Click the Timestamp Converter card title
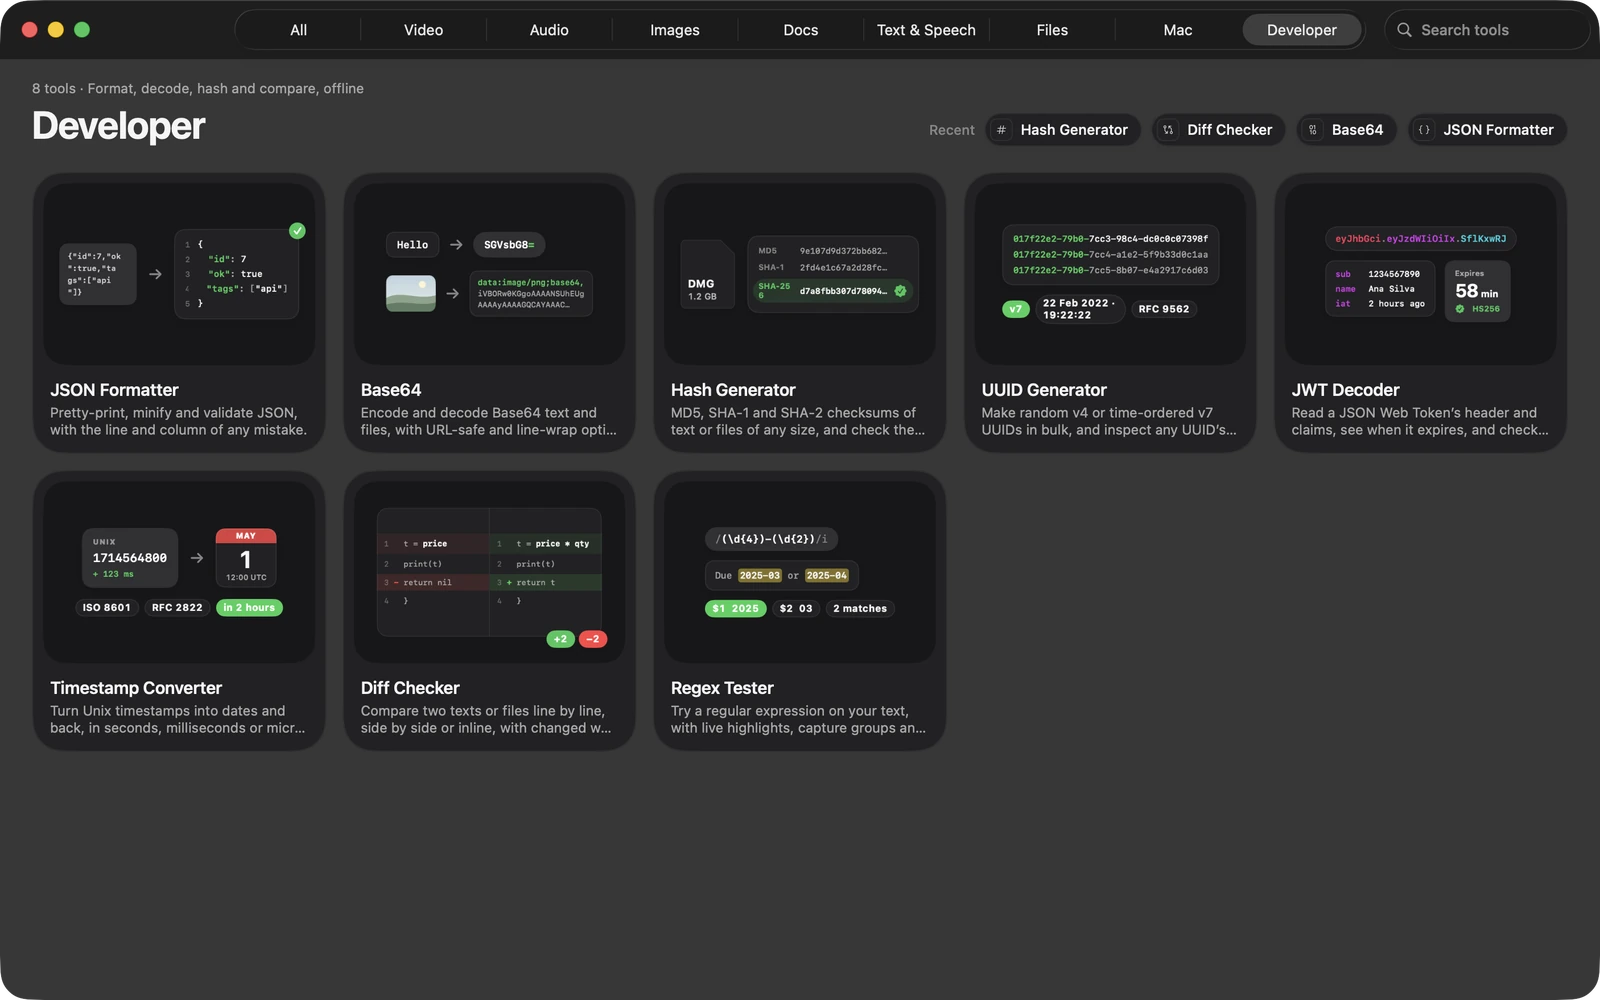1600x1000 pixels. (x=136, y=688)
